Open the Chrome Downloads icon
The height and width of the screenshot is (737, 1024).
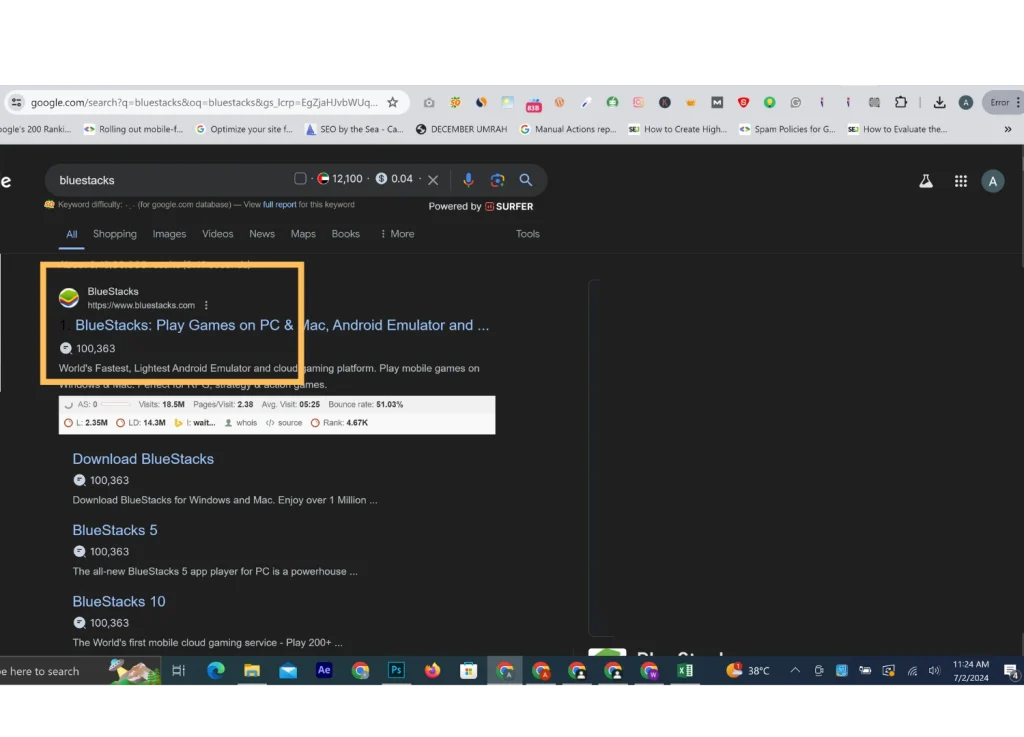tap(938, 102)
